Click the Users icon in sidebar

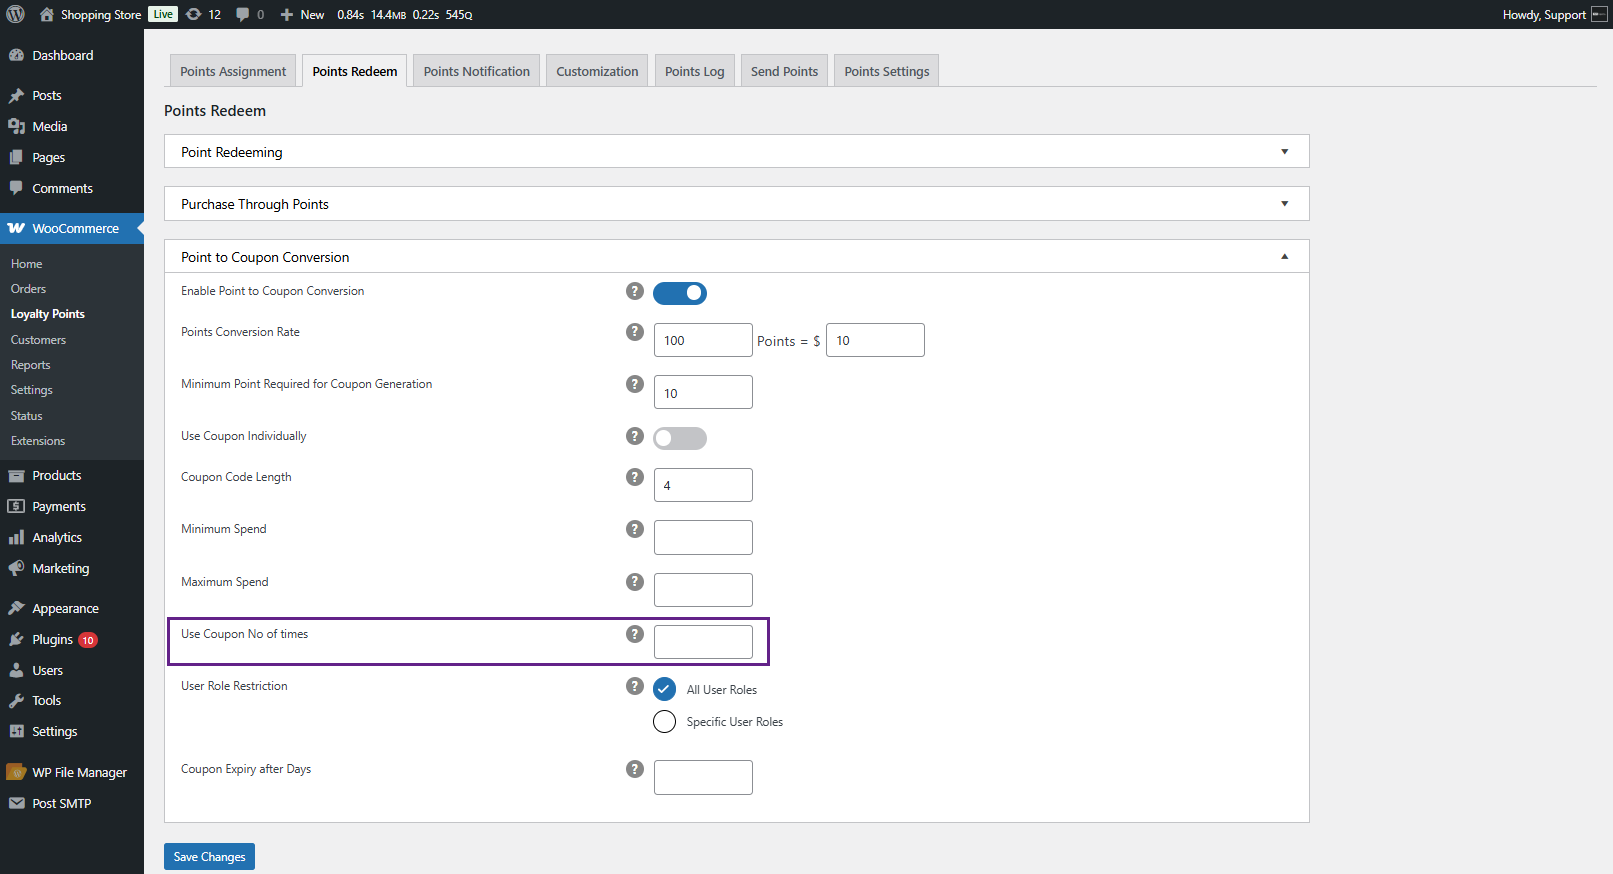pyautogui.click(x=16, y=670)
